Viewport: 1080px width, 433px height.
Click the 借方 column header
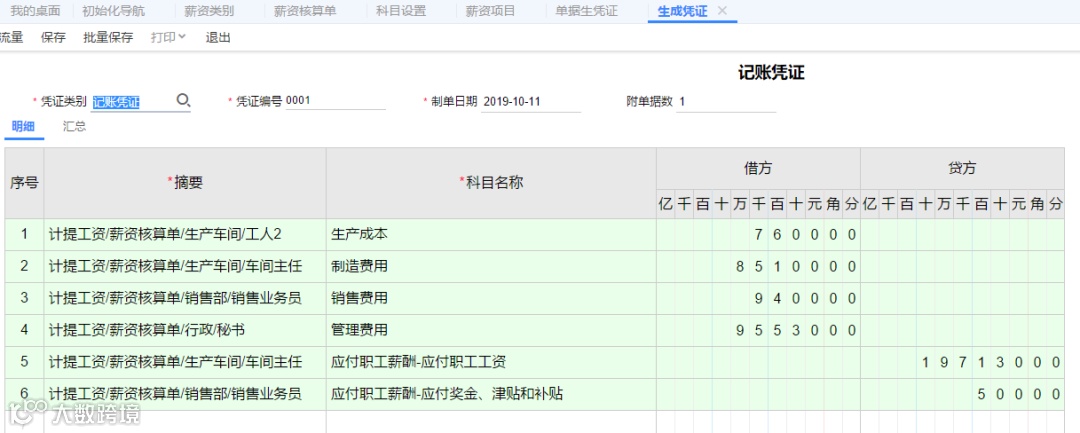[x=758, y=167]
